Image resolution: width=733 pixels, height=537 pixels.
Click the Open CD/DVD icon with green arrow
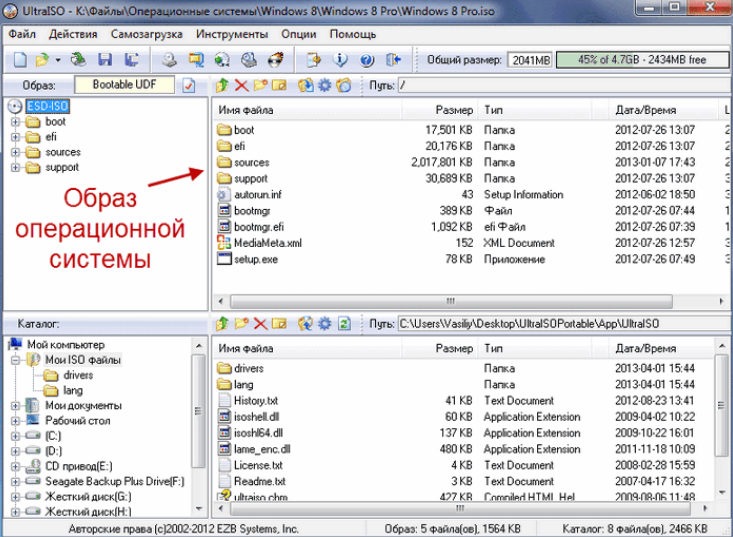[x=78, y=60]
